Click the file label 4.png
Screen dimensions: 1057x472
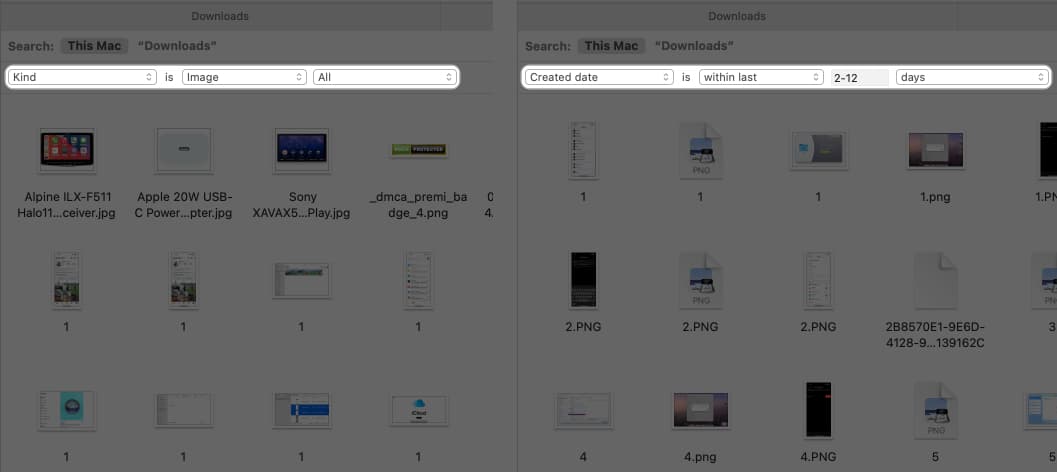(x=700, y=456)
